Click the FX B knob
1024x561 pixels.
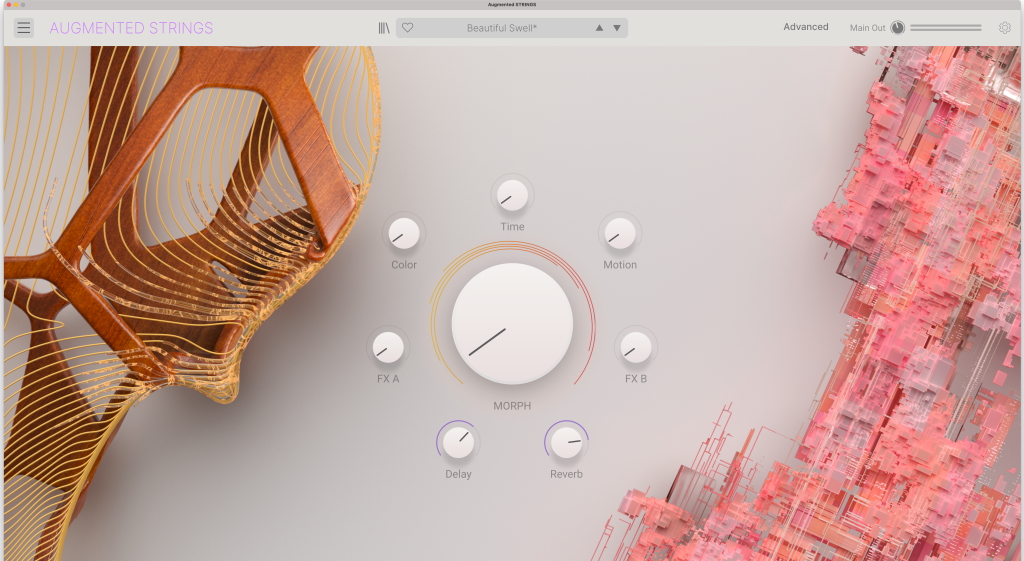pos(635,347)
